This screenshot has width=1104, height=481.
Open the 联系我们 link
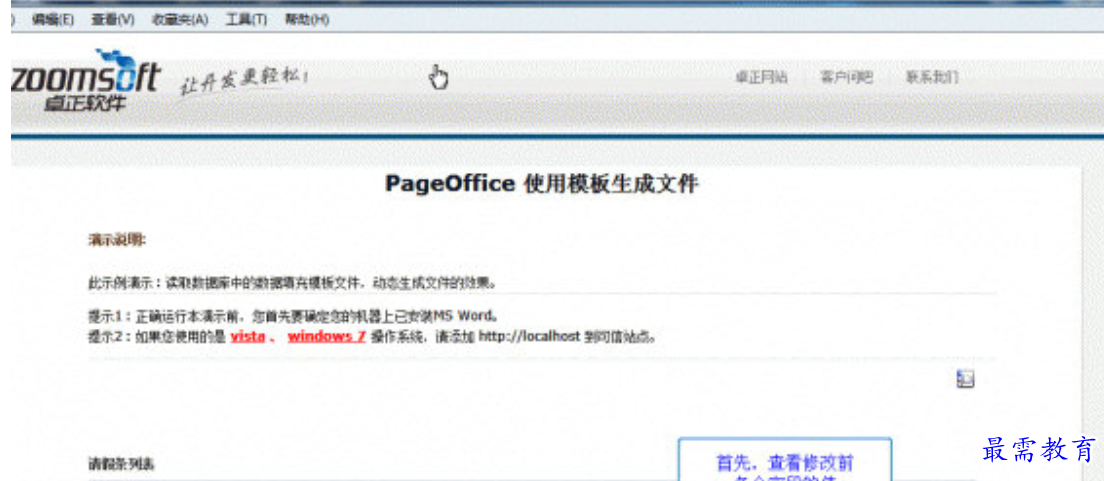click(932, 78)
